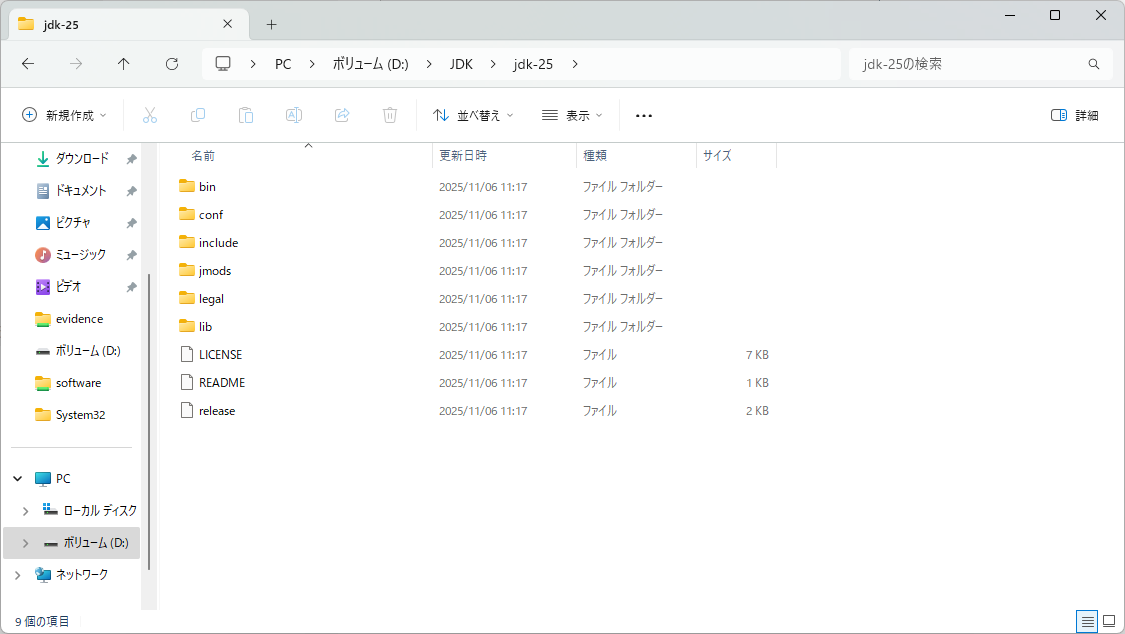Image resolution: width=1125 pixels, height=634 pixels.
Task: Add a new tab with plus button
Action: [x=271, y=24]
